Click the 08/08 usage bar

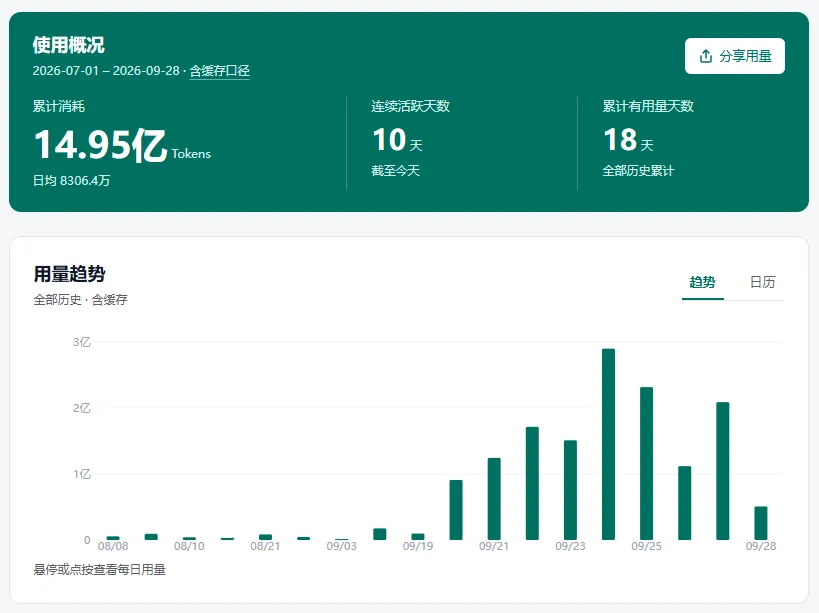[x=113, y=538]
